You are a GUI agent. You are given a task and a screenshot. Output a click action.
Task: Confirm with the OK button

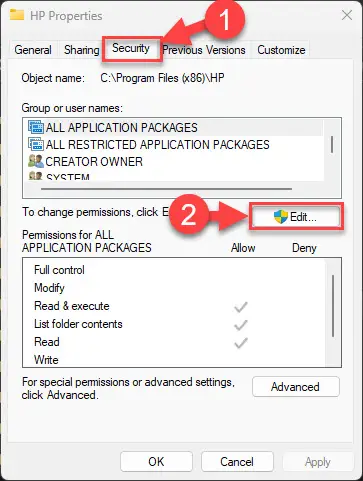156,462
